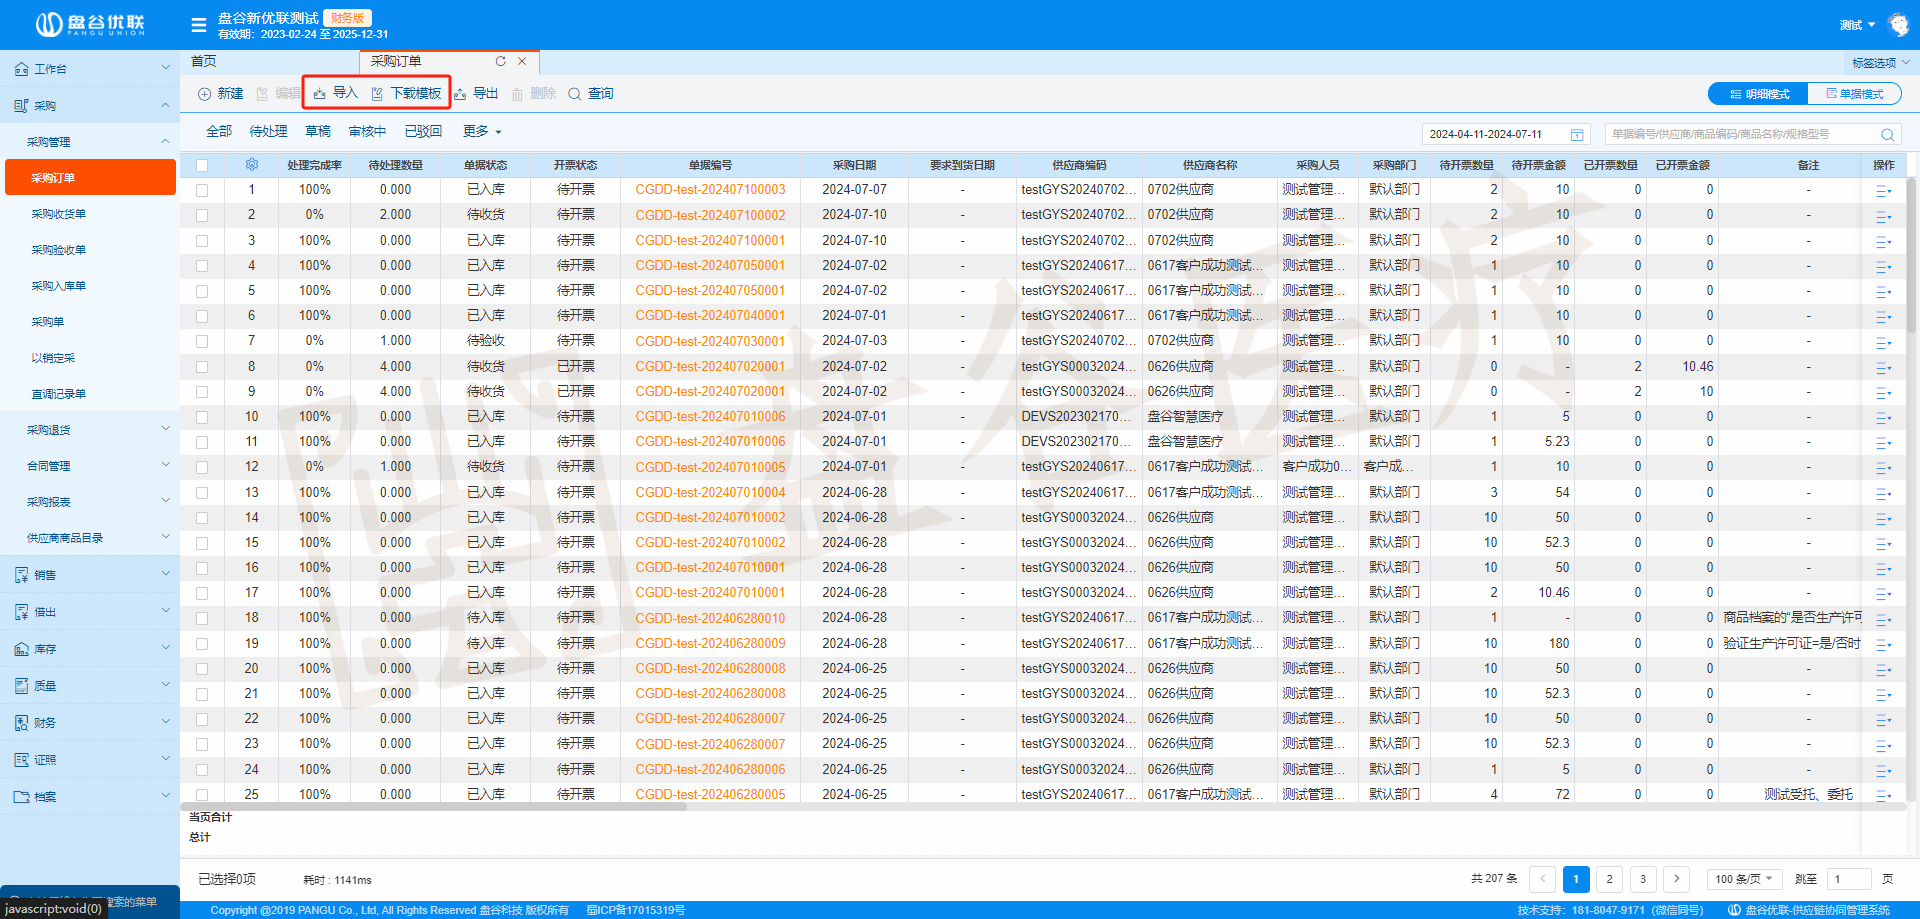Click the 工作台 sidebar icon
Viewport: 1920px width, 919px height.
(21, 69)
